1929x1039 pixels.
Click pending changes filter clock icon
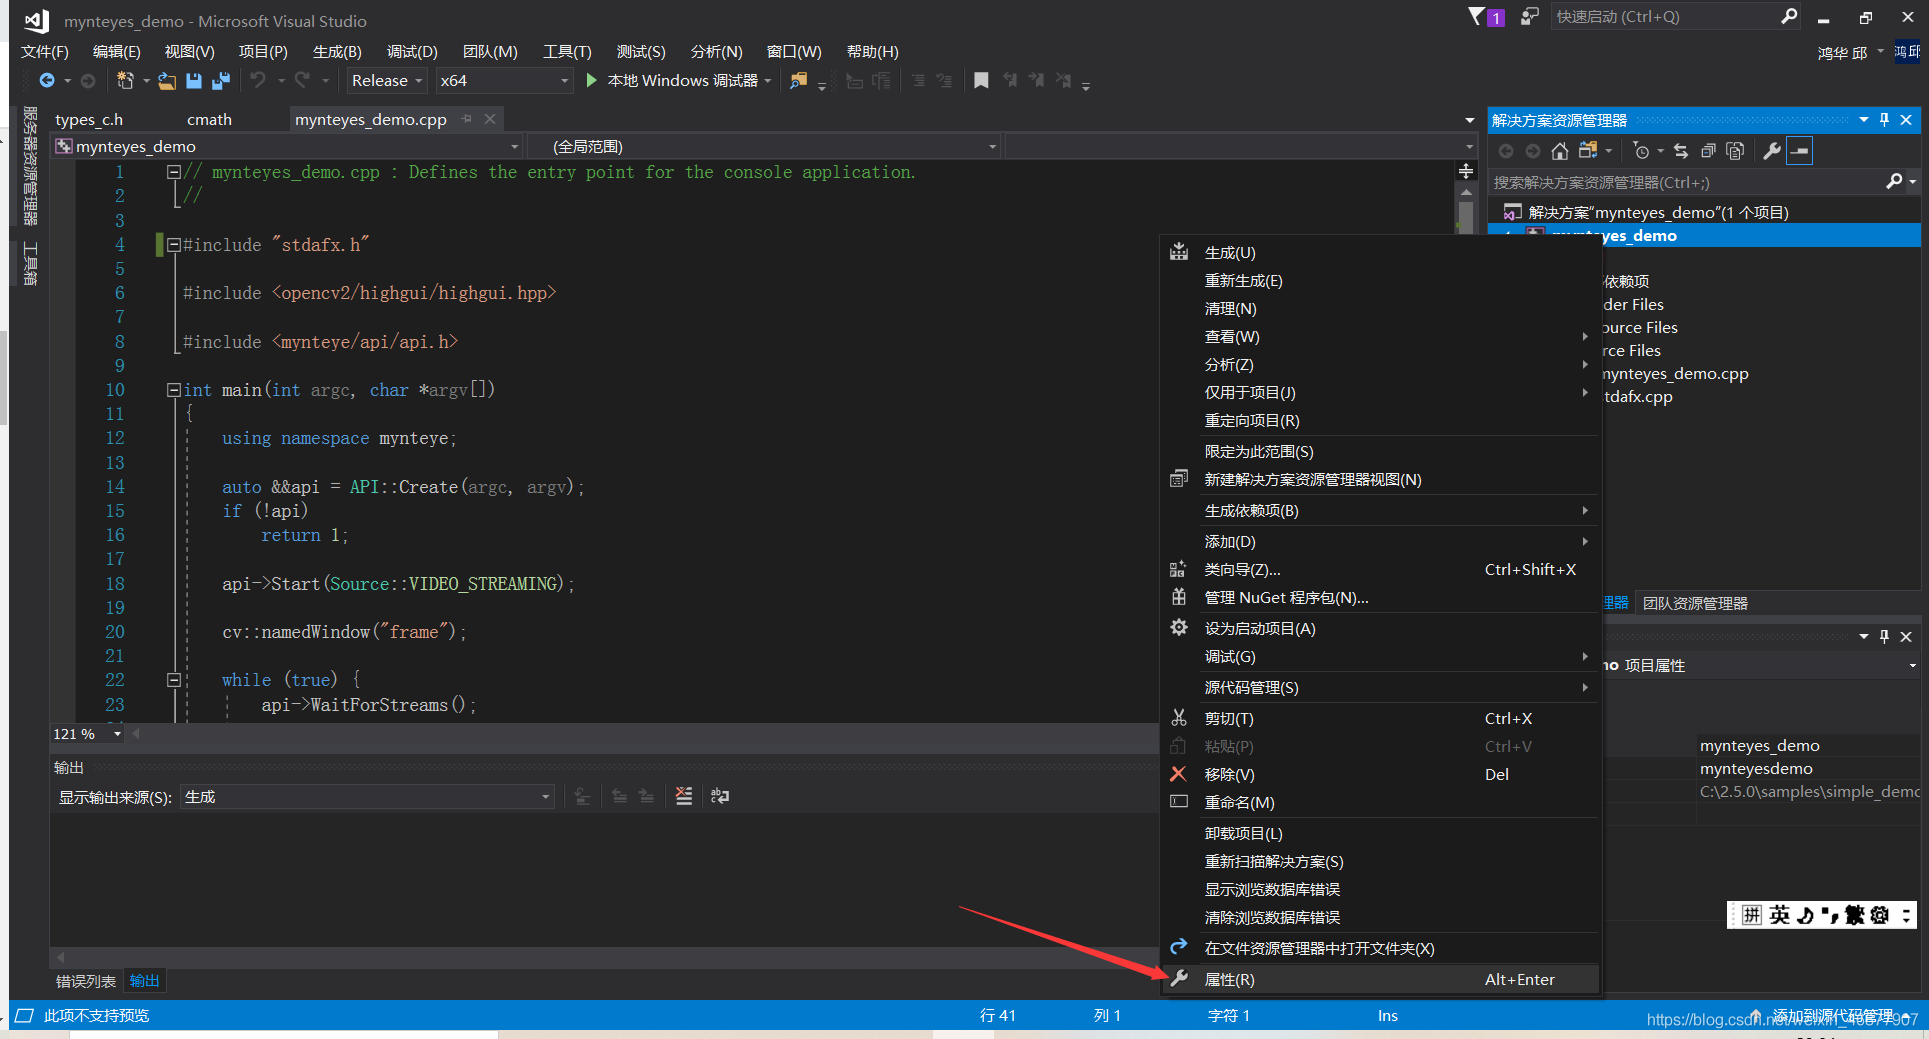[1641, 151]
